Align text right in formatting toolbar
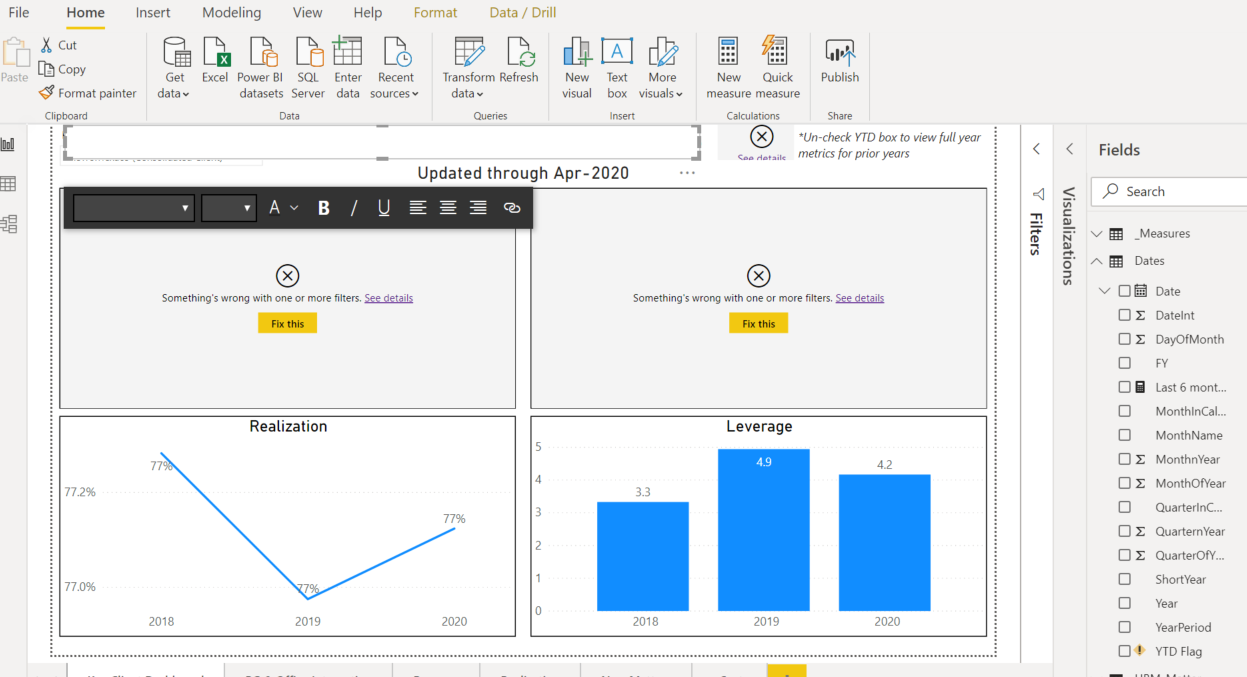 coord(478,208)
